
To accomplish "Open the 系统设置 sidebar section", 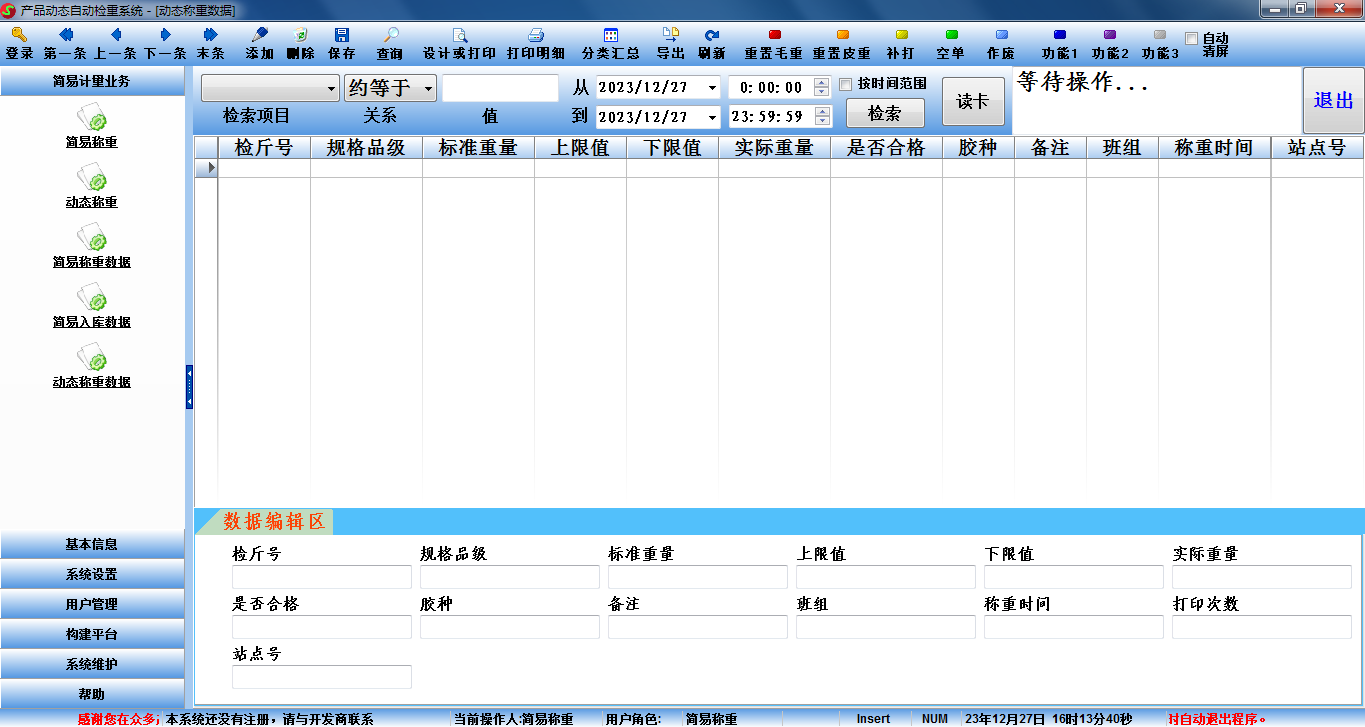I will (92, 575).
